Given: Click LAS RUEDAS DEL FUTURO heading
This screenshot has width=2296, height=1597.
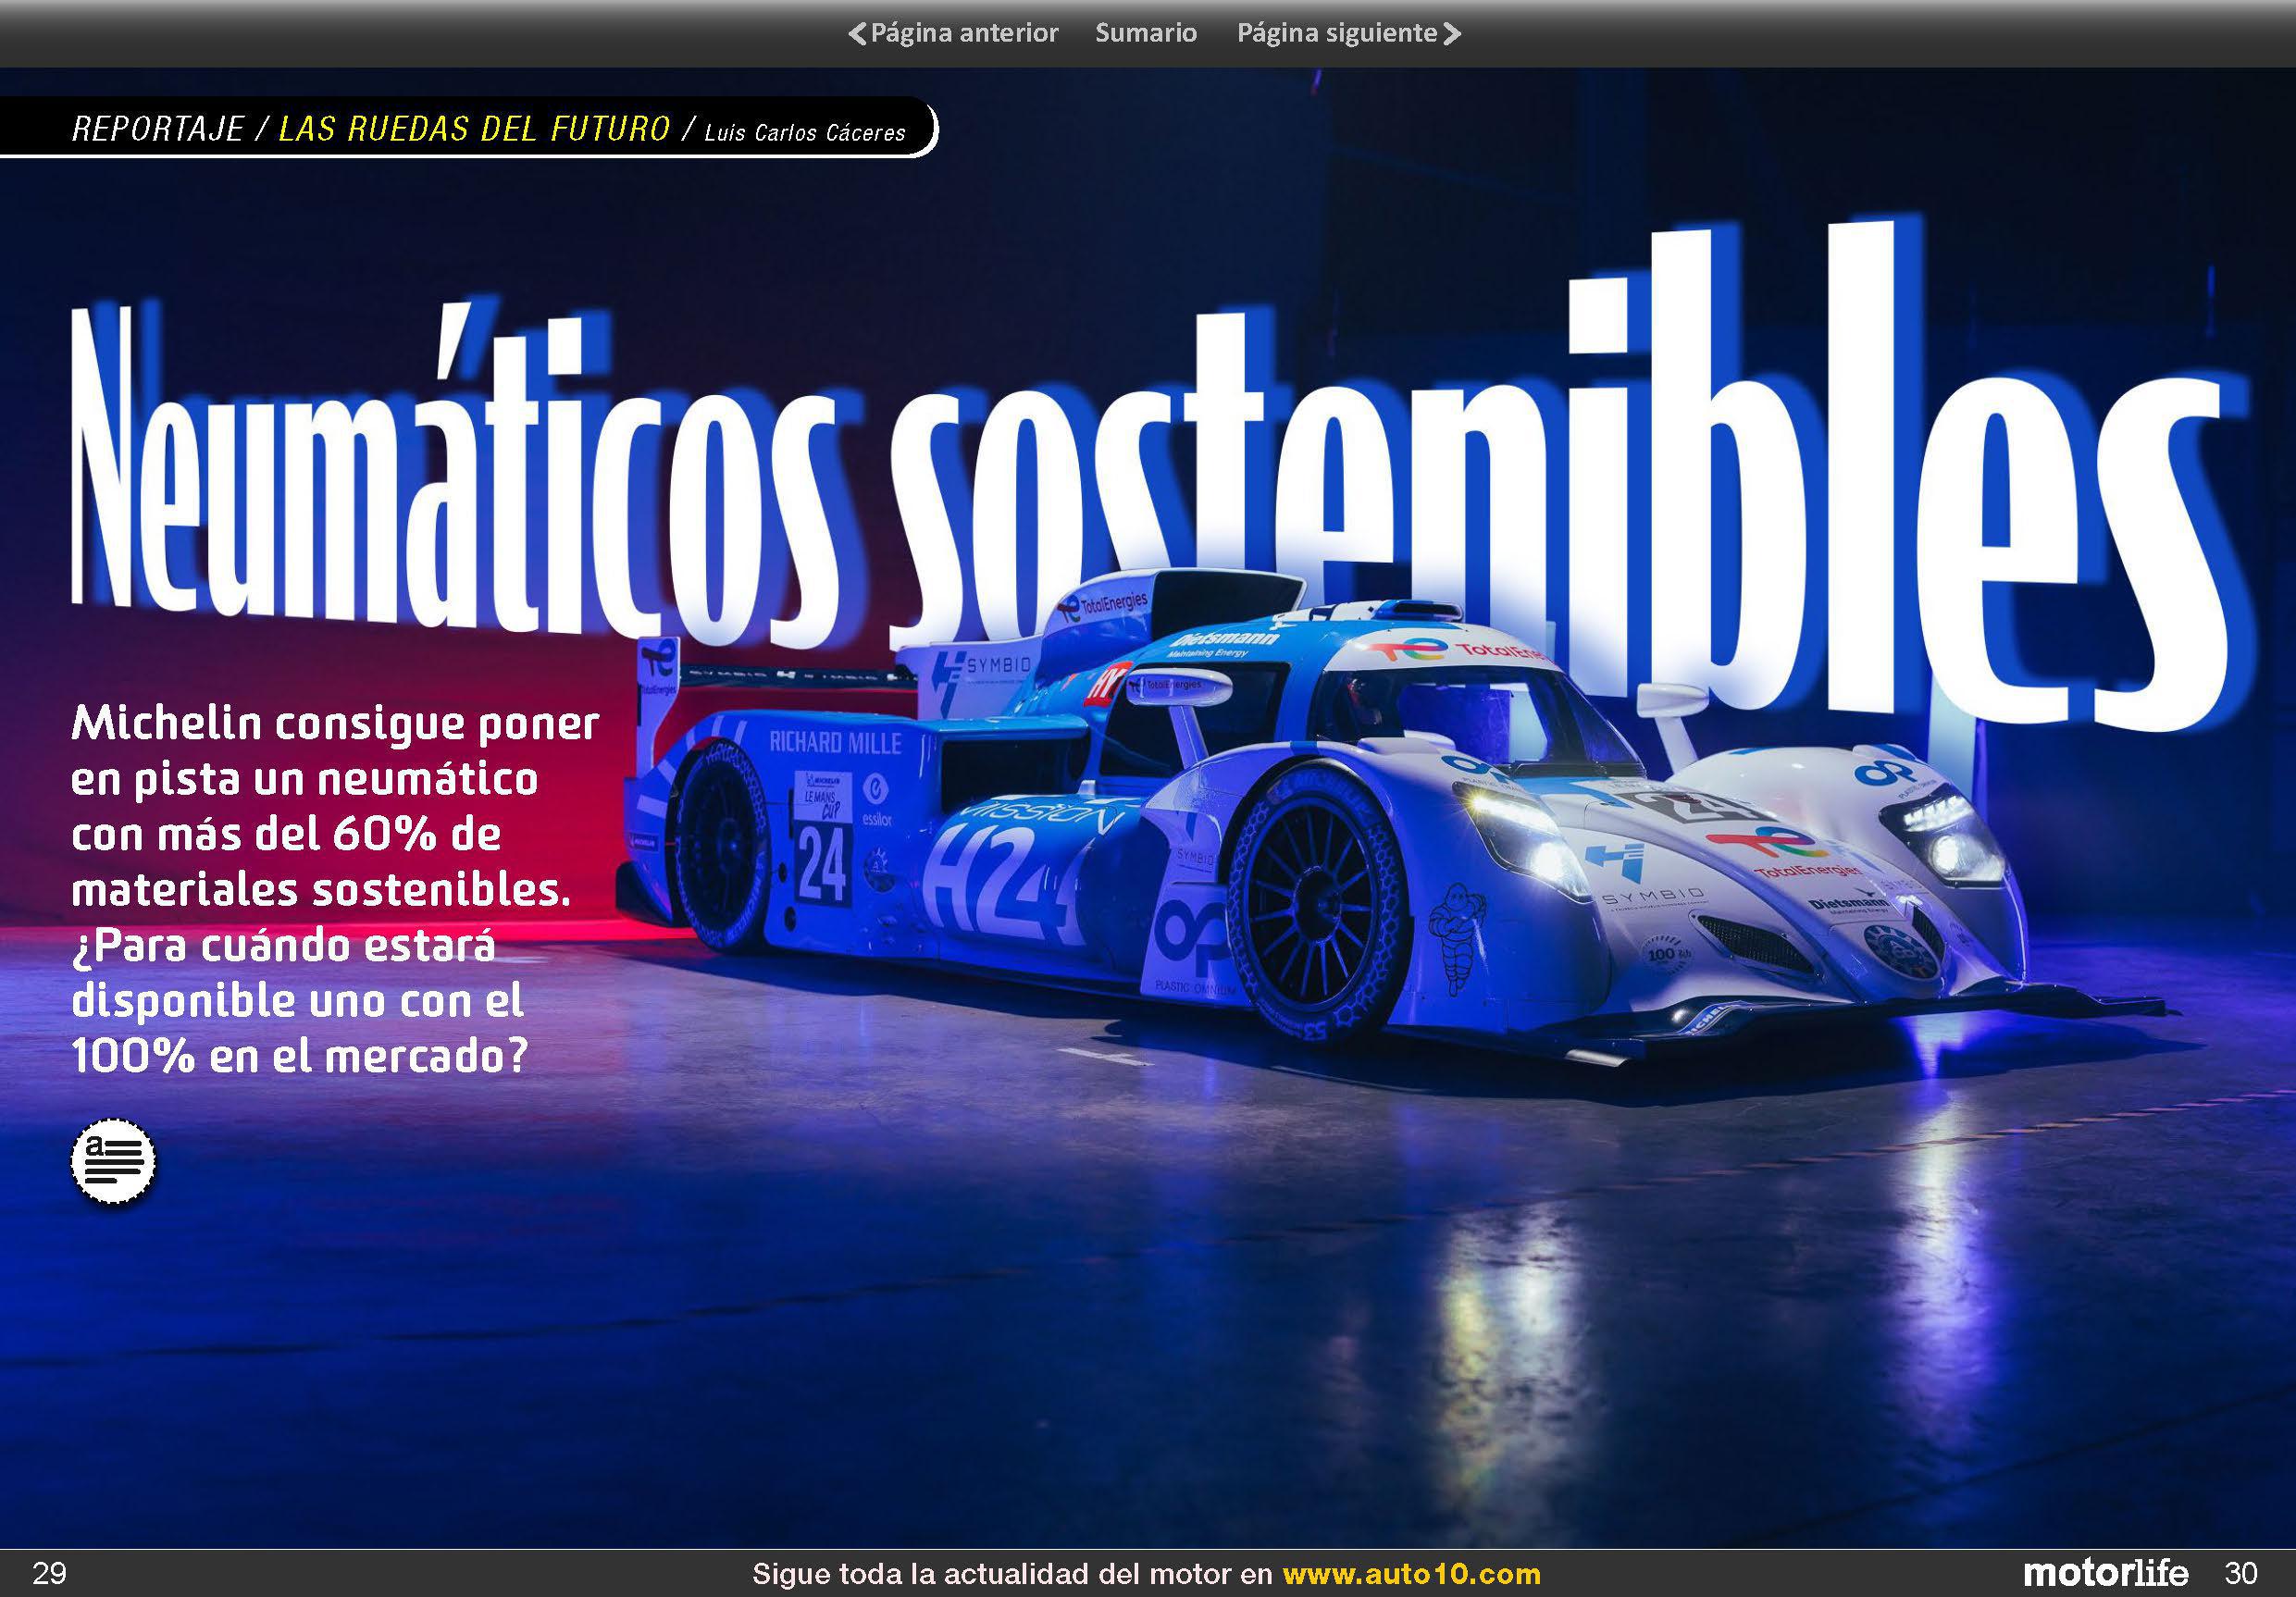Looking at the screenshot, I should pos(474,129).
